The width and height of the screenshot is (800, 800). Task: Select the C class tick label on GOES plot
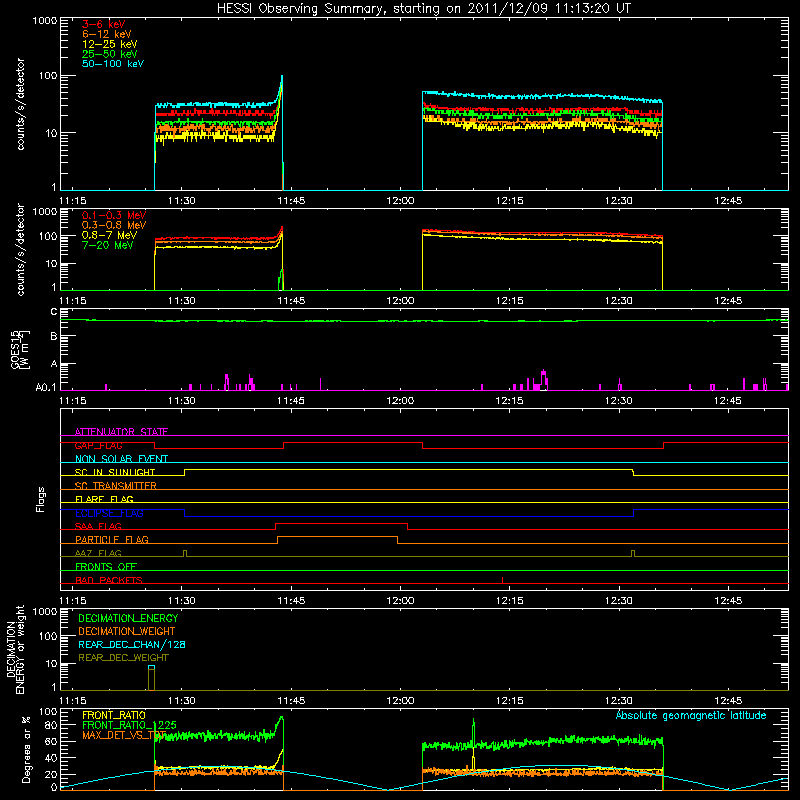point(54,312)
